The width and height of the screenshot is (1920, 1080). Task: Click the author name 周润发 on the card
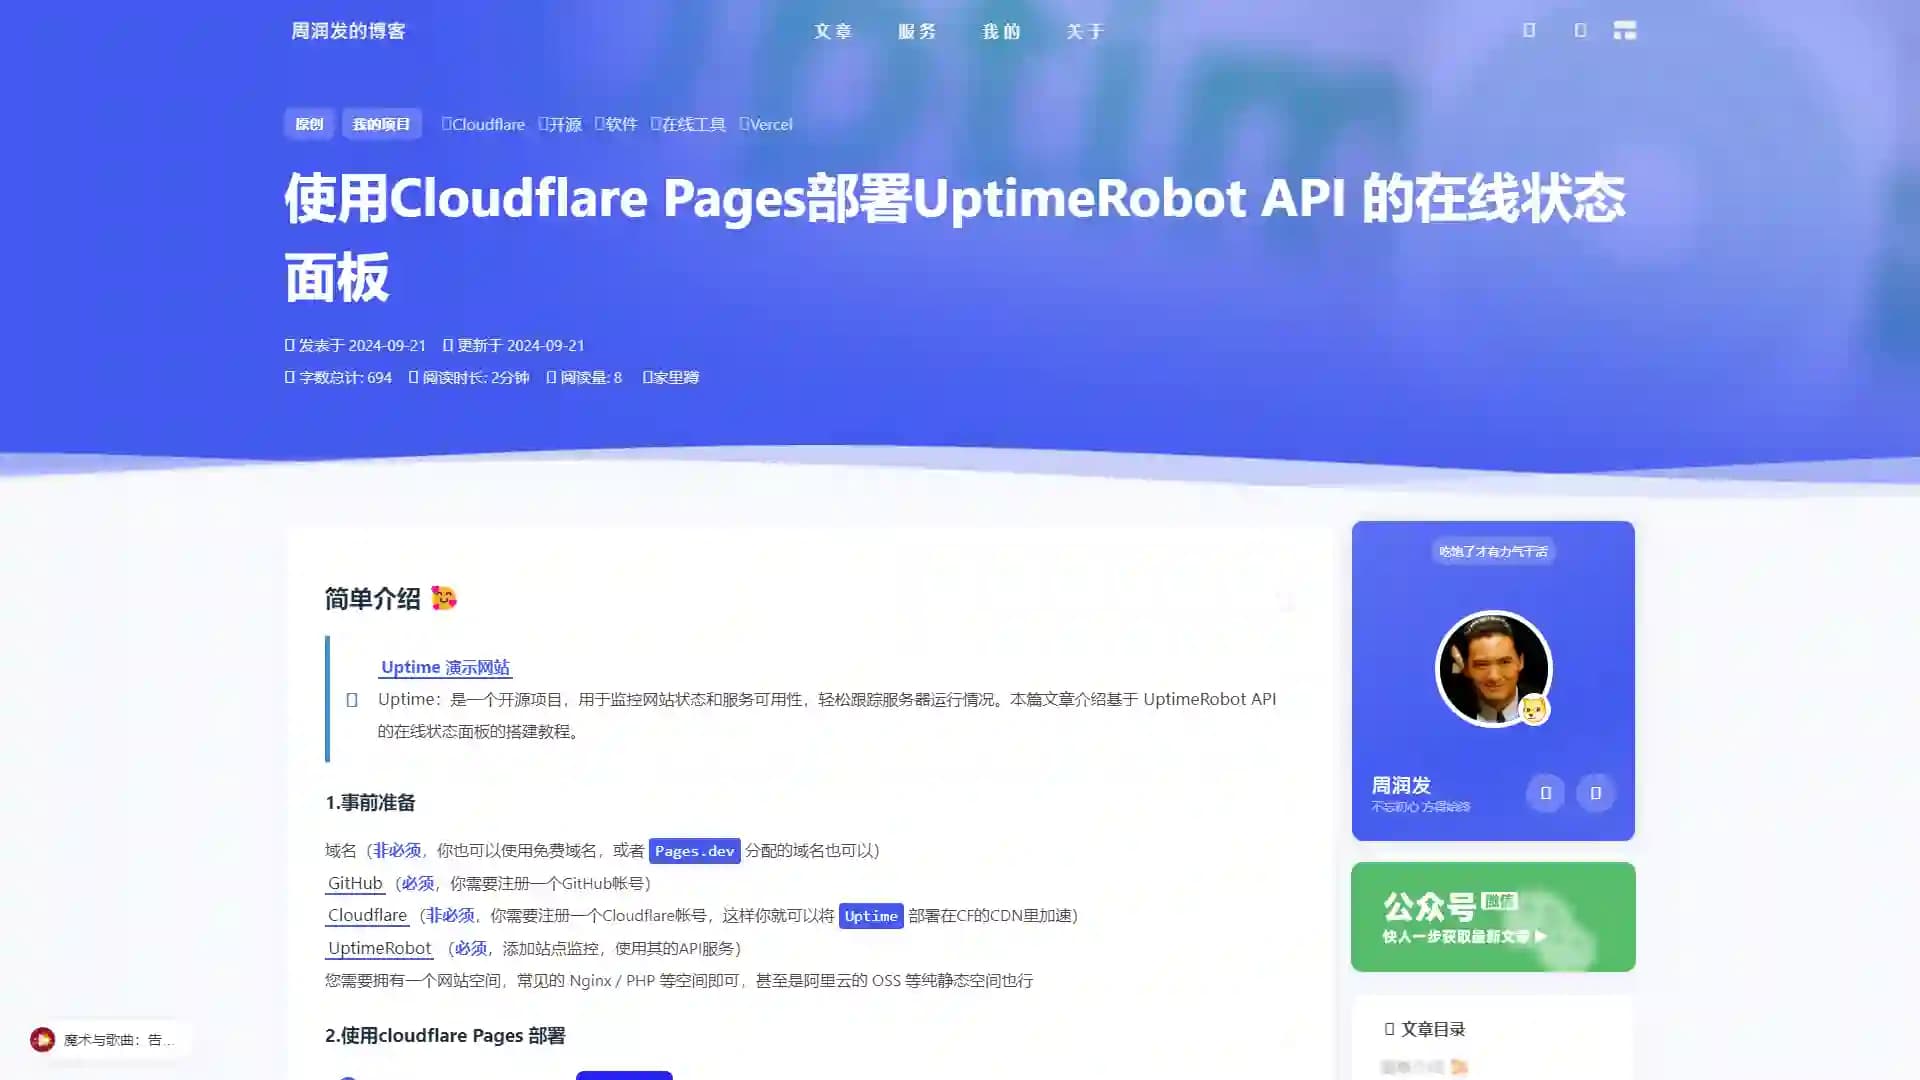pos(1401,785)
